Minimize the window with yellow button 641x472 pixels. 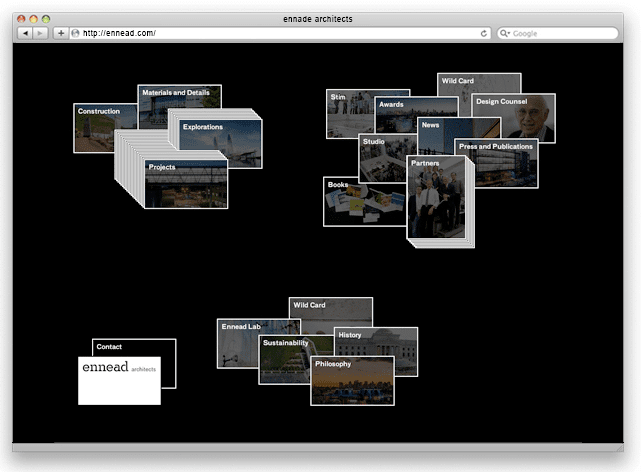coord(34,19)
